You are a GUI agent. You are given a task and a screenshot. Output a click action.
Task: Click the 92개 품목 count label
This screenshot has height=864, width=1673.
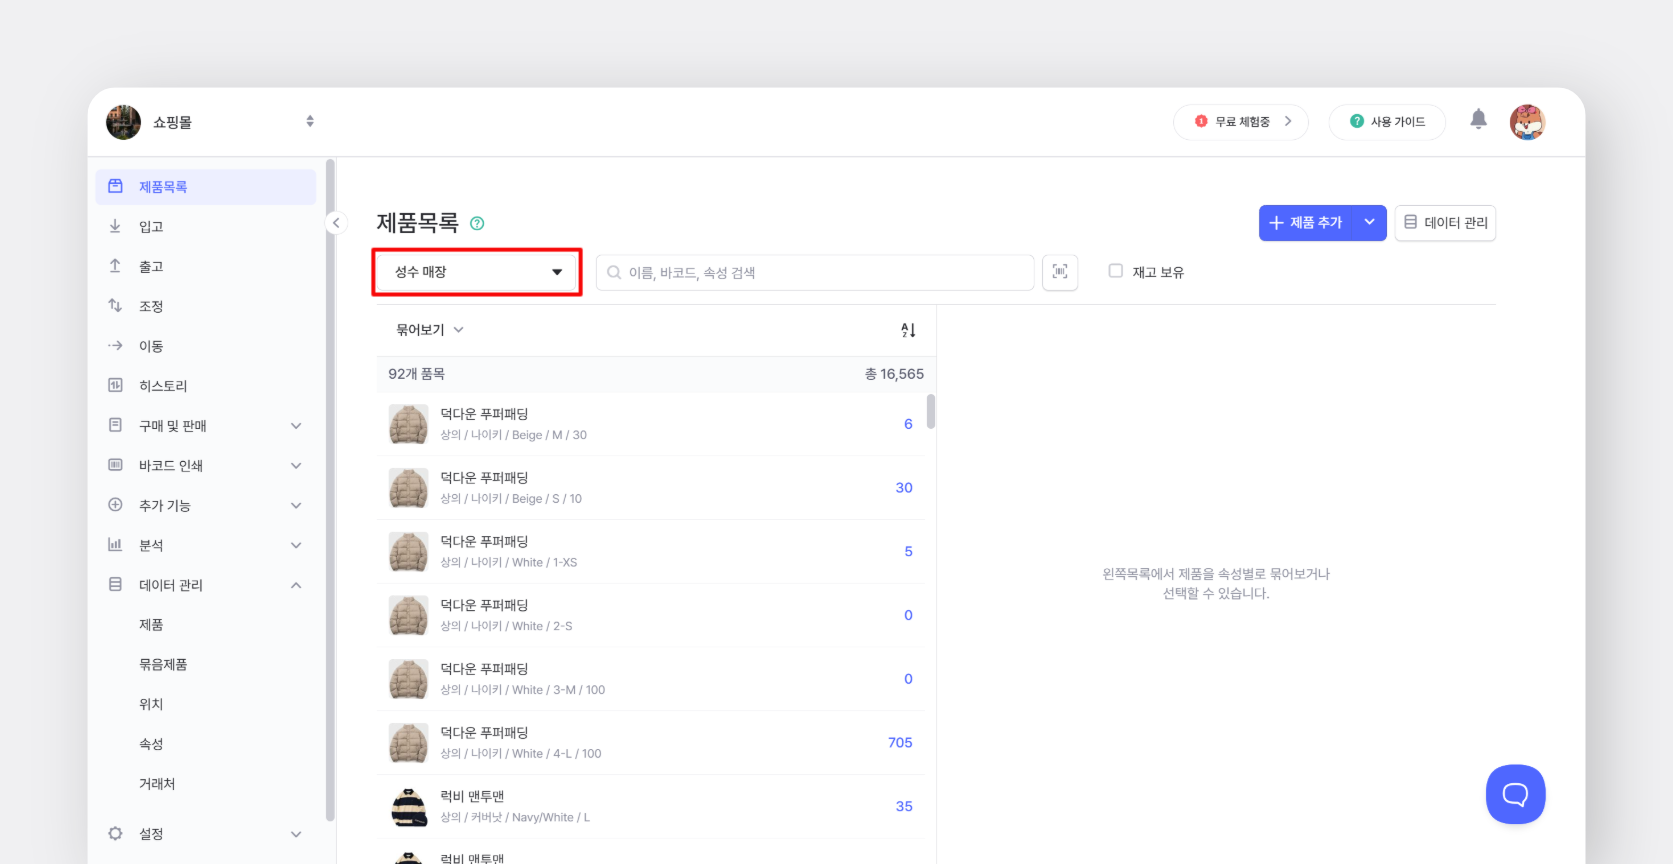click(417, 374)
